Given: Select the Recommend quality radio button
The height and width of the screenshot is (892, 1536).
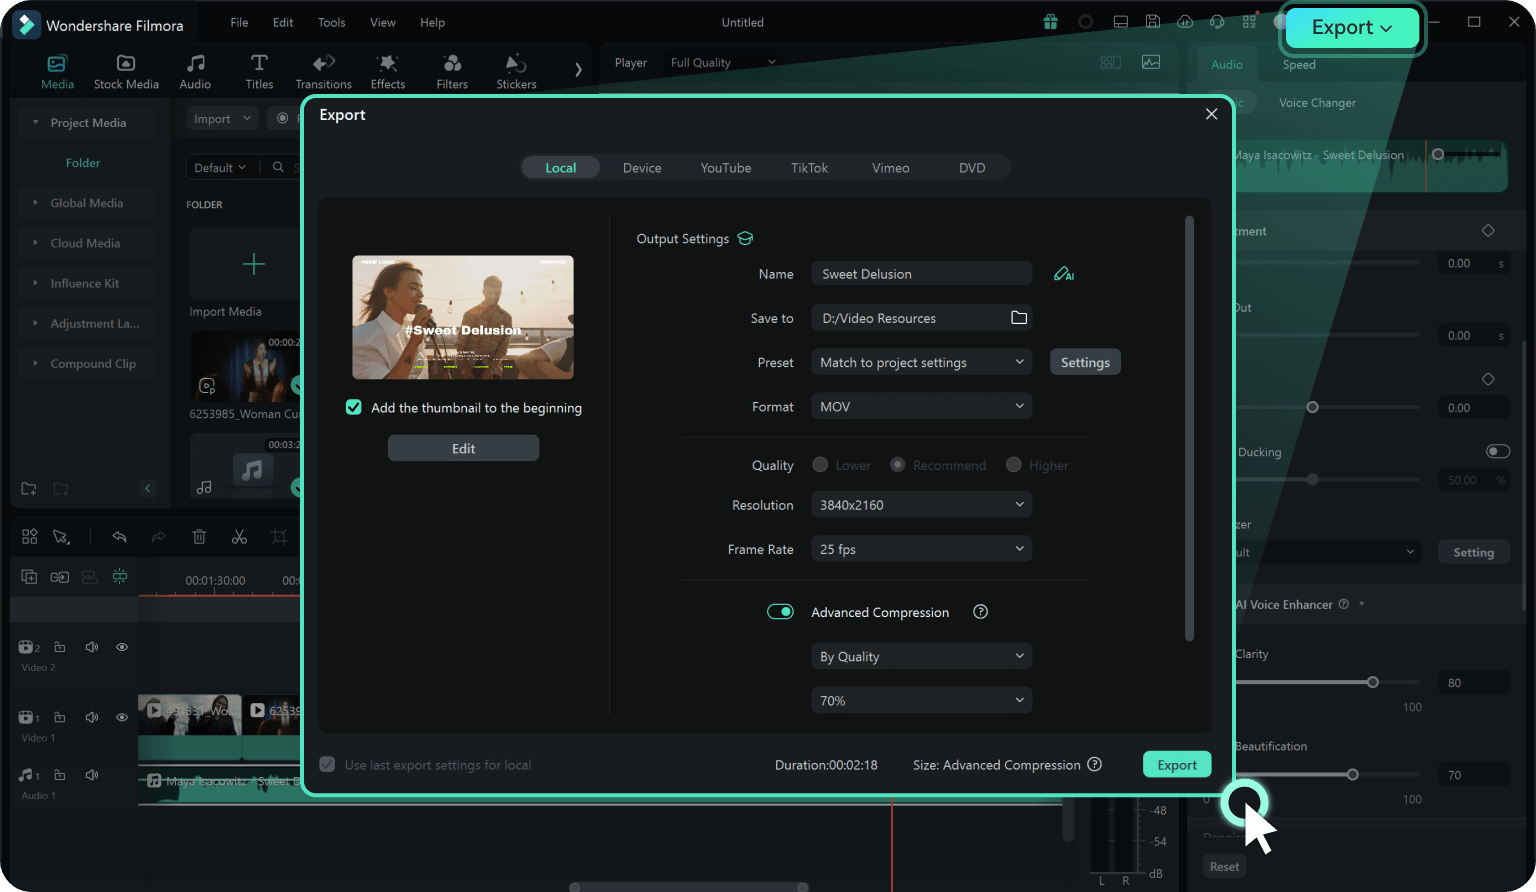Looking at the screenshot, I should click(898, 465).
